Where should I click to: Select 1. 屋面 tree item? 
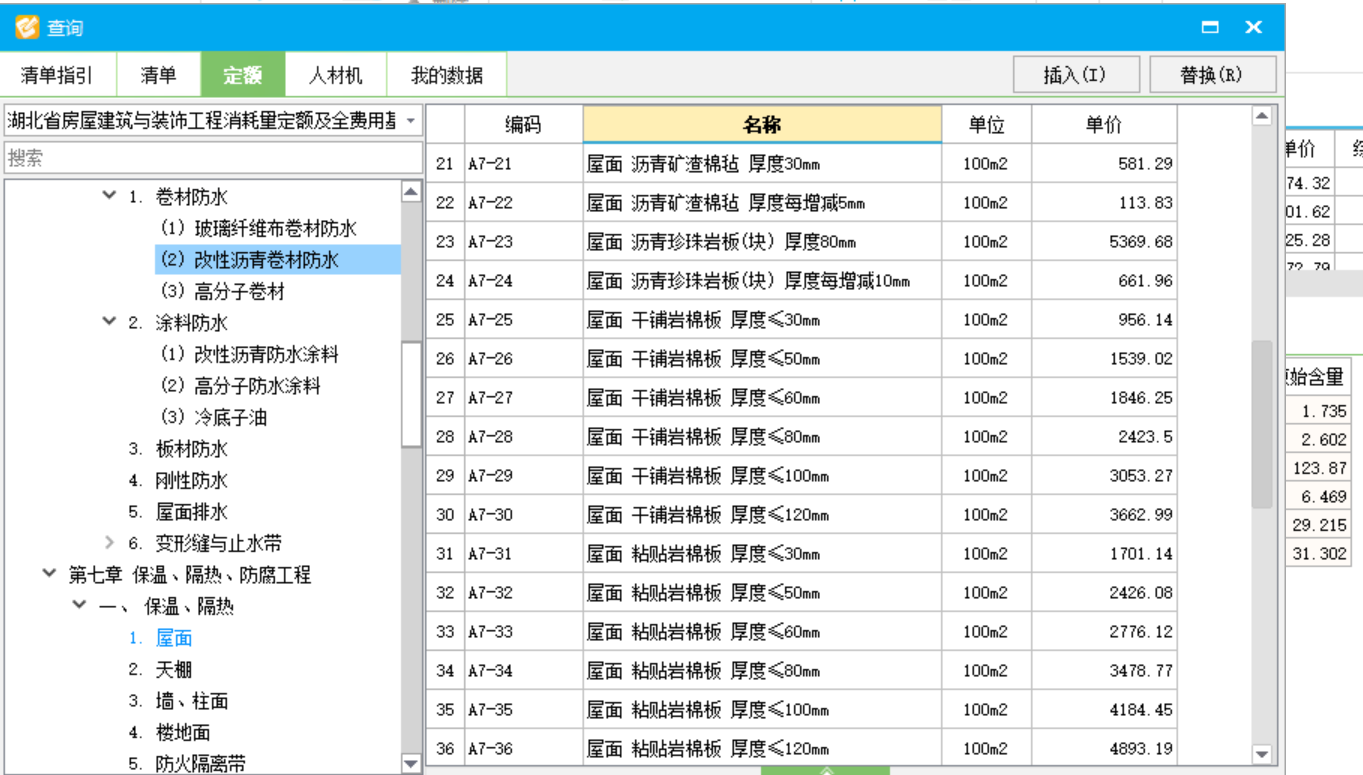point(160,638)
